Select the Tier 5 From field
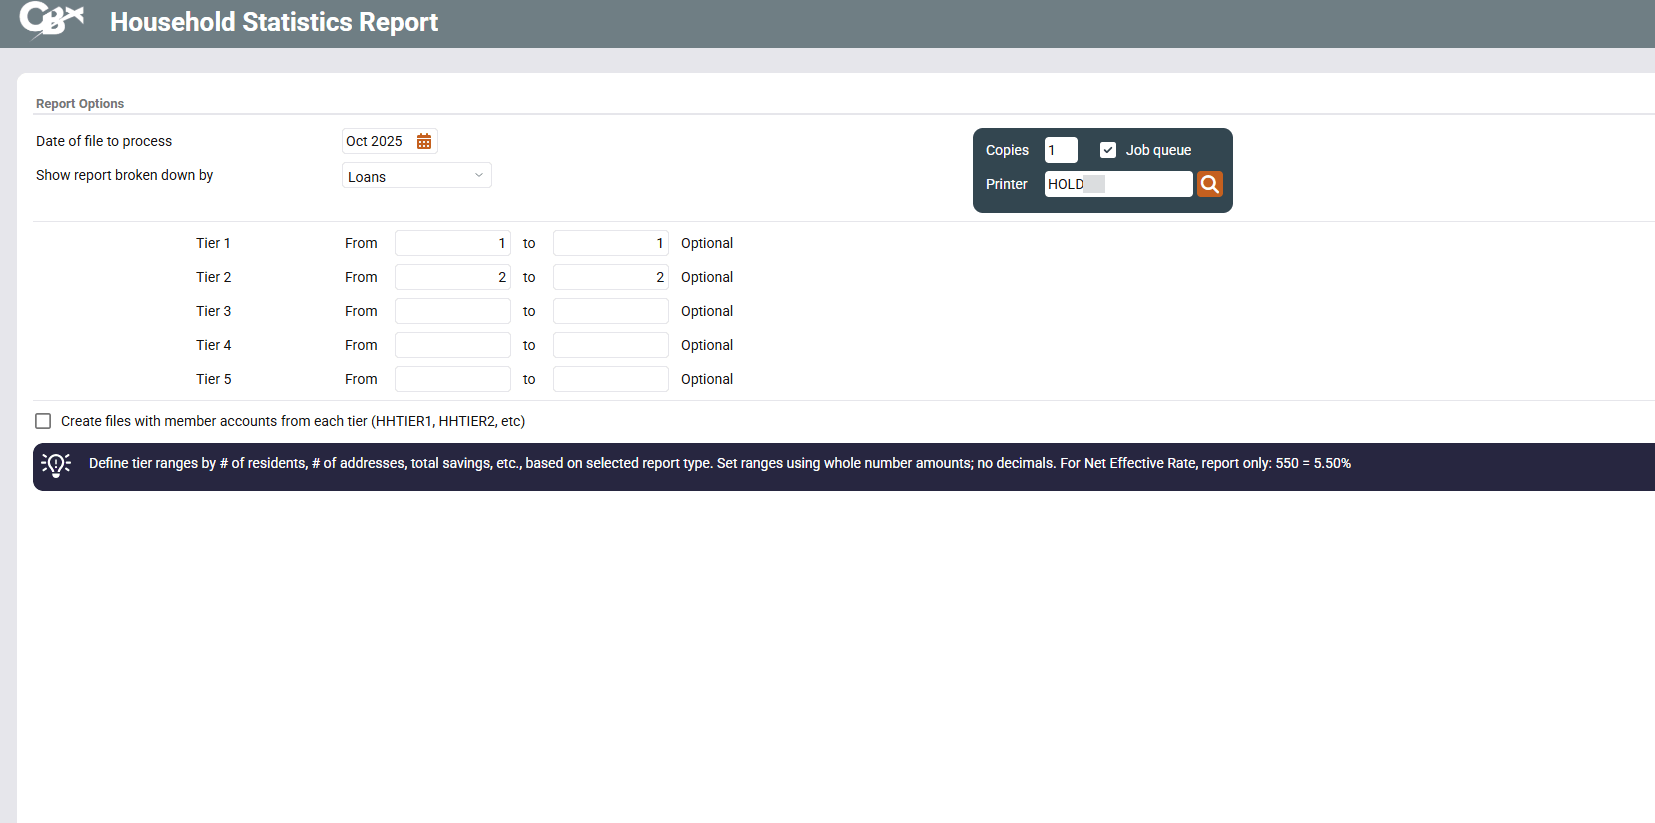This screenshot has width=1655, height=823. [452, 379]
